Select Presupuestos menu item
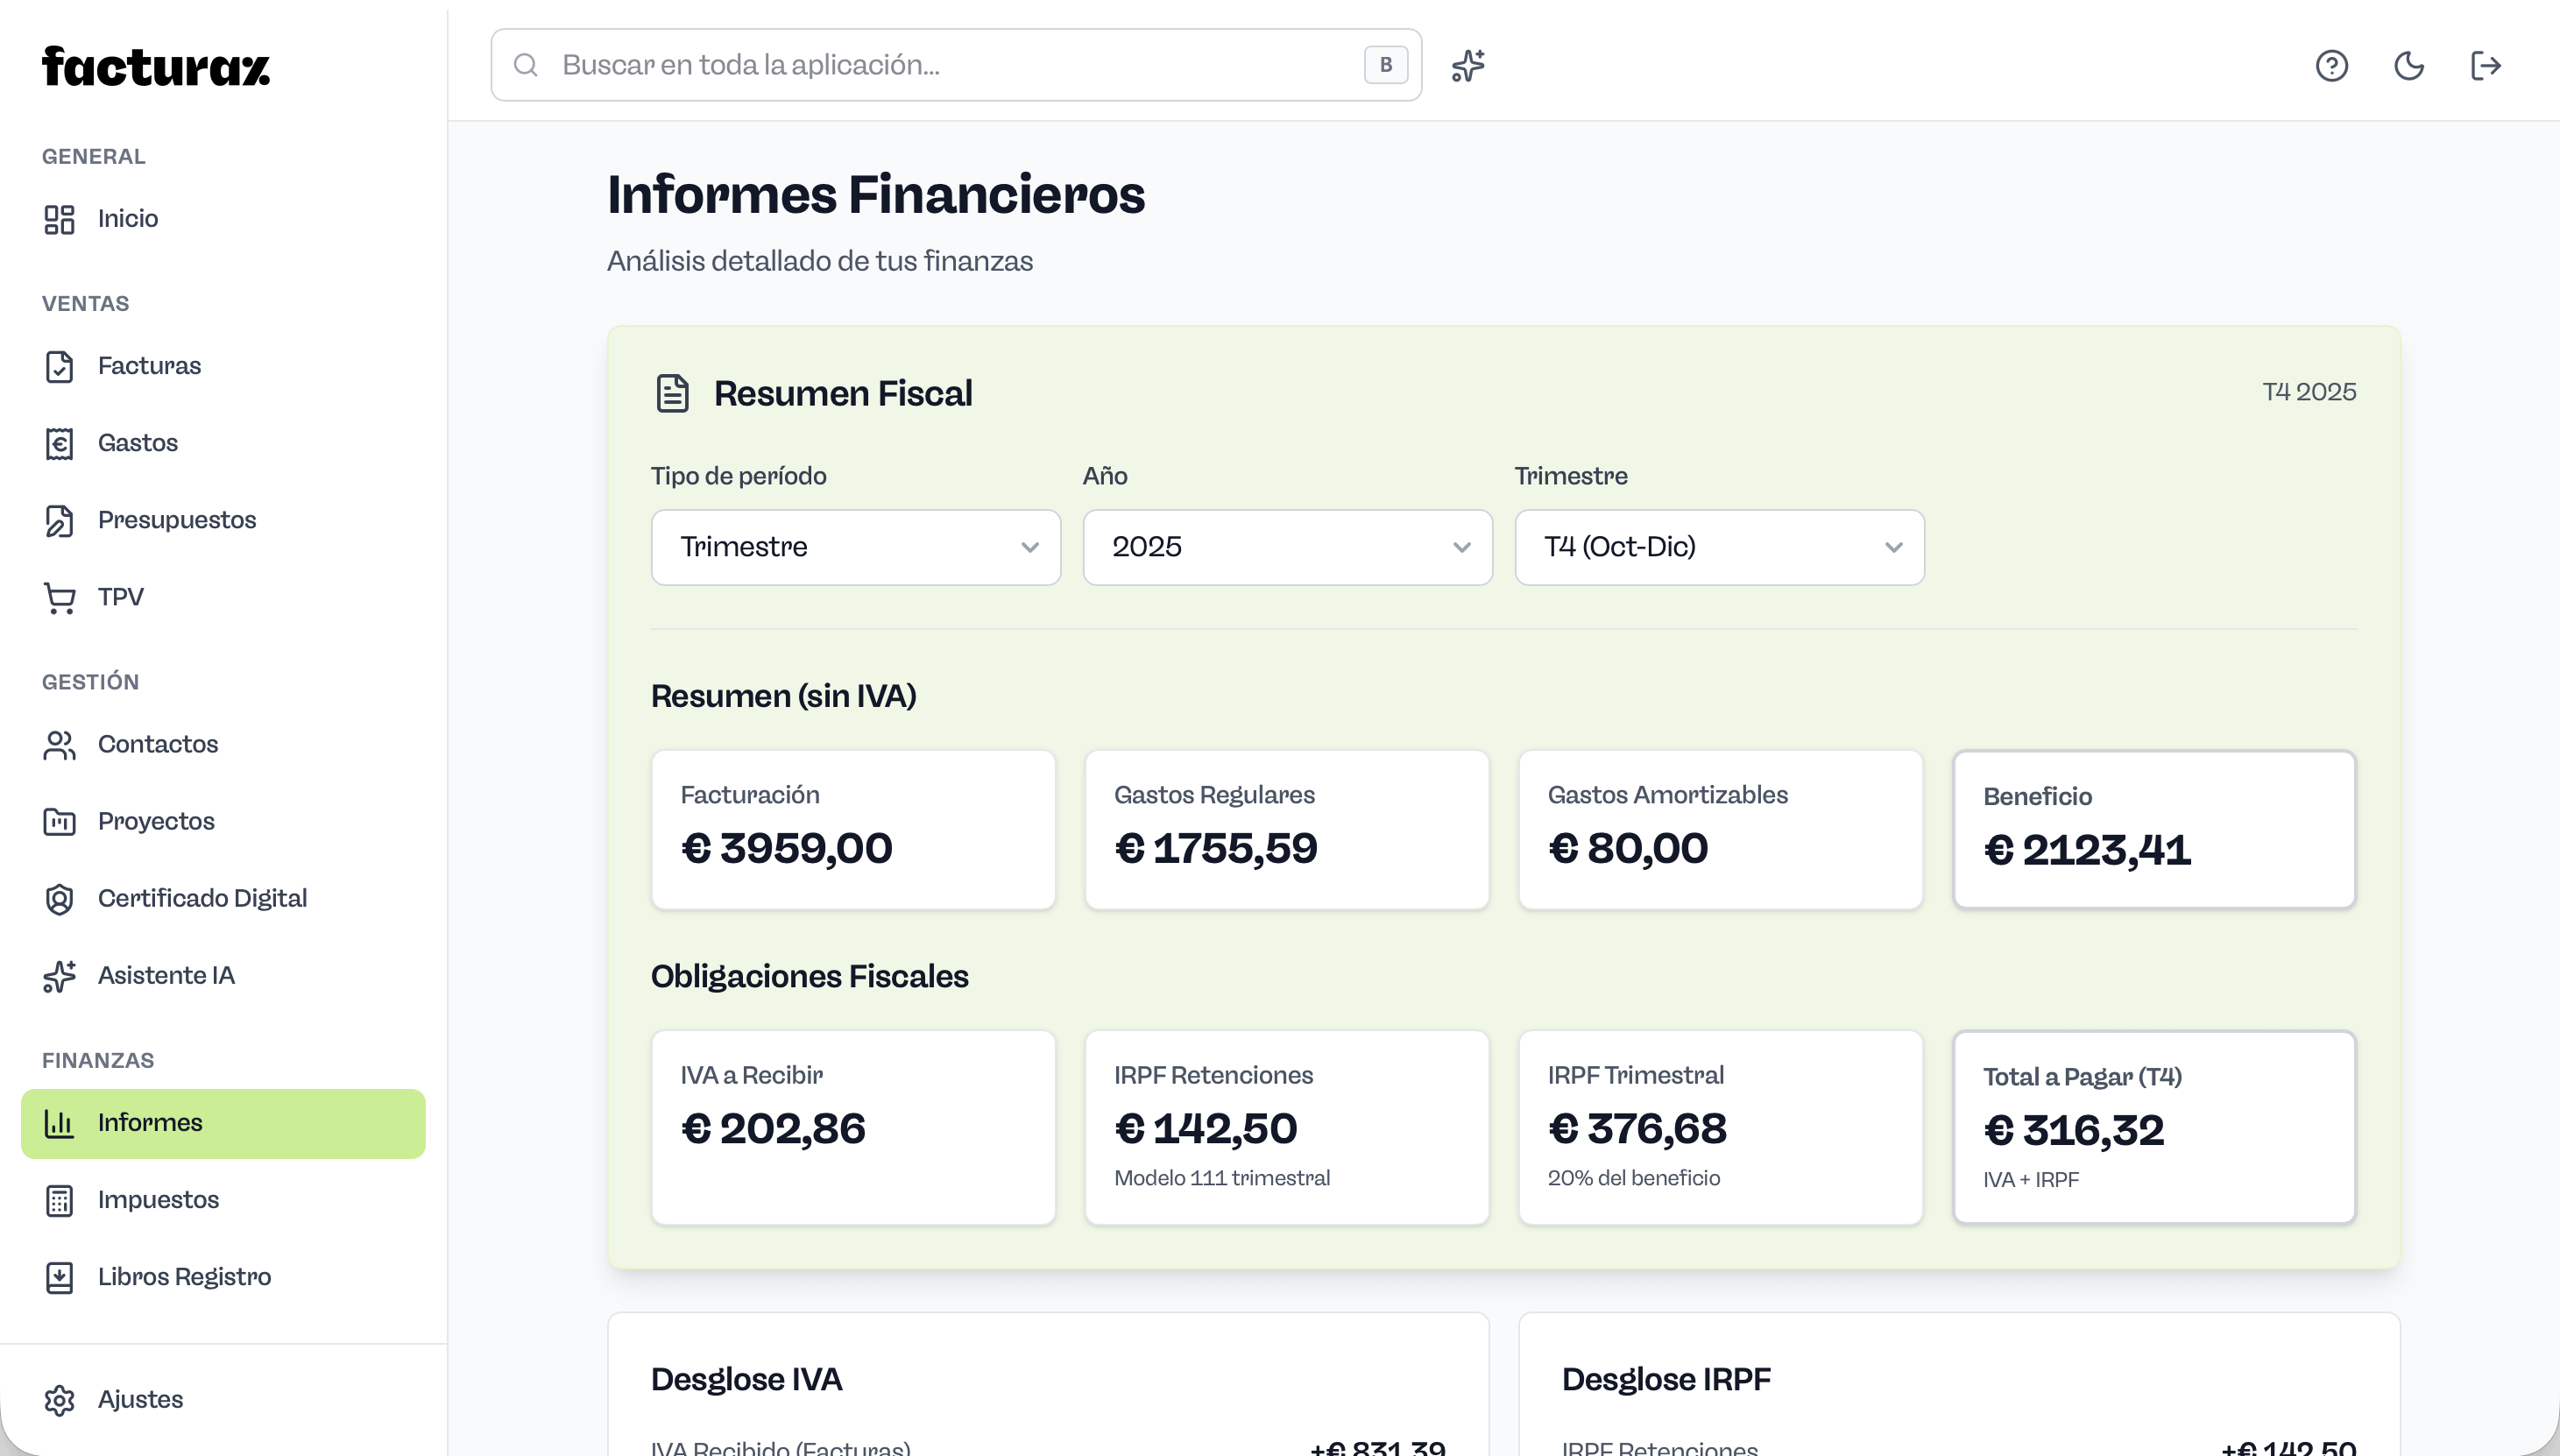This screenshot has height=1456, width=2560. tap(177, 520)
